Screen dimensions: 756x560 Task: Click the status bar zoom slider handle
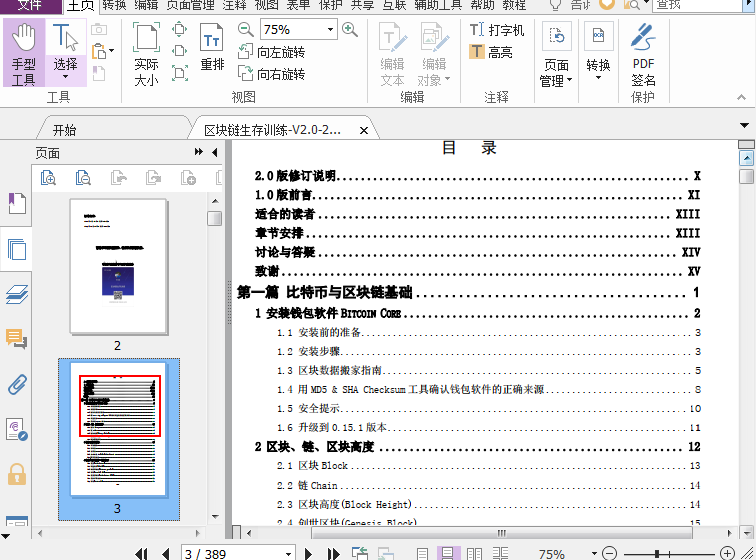657,554
